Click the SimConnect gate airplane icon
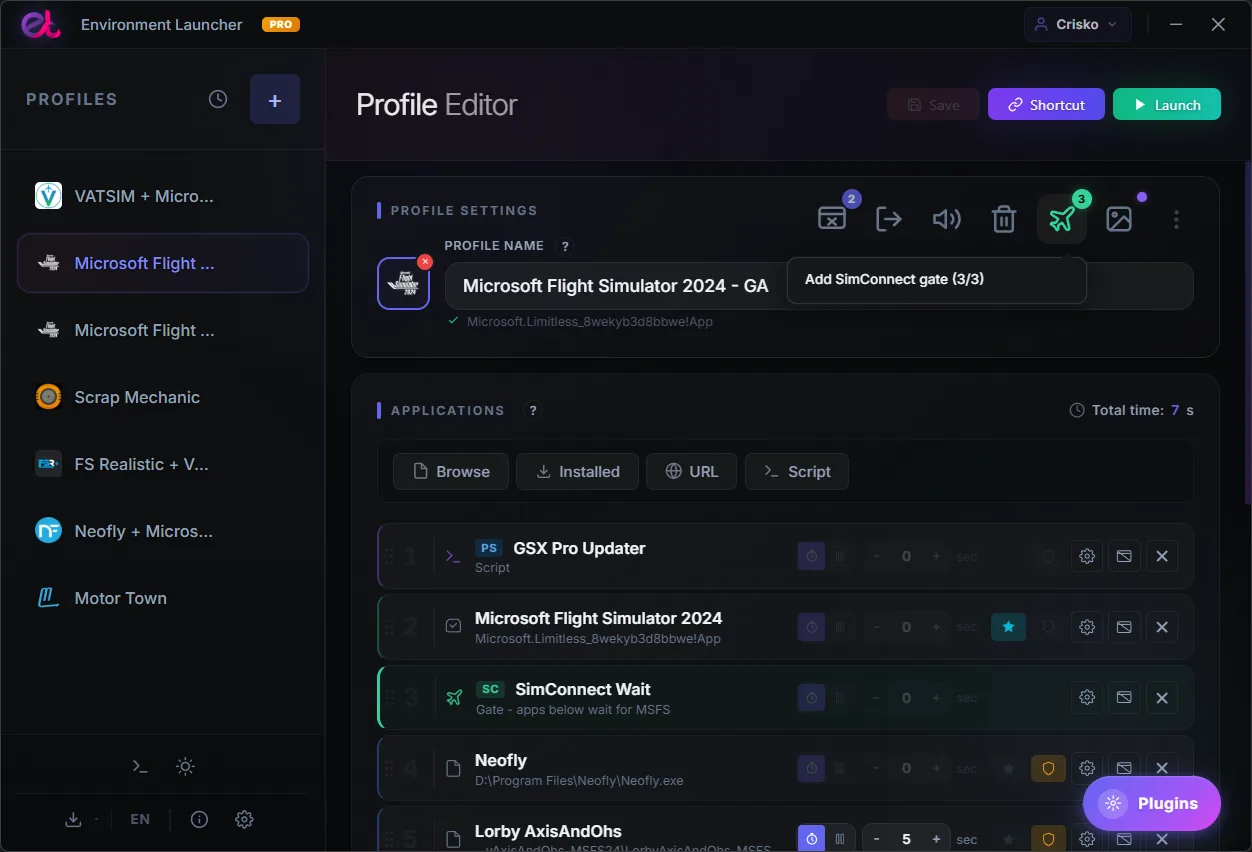The height and width of the screenshot is (852, 1252). [1062, 218]
